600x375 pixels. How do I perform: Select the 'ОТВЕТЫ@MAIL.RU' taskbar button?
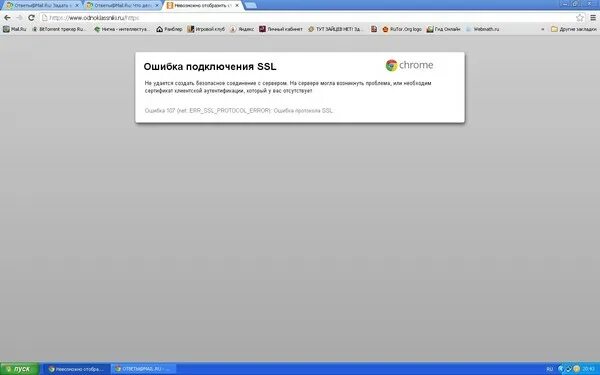[143, 369]
